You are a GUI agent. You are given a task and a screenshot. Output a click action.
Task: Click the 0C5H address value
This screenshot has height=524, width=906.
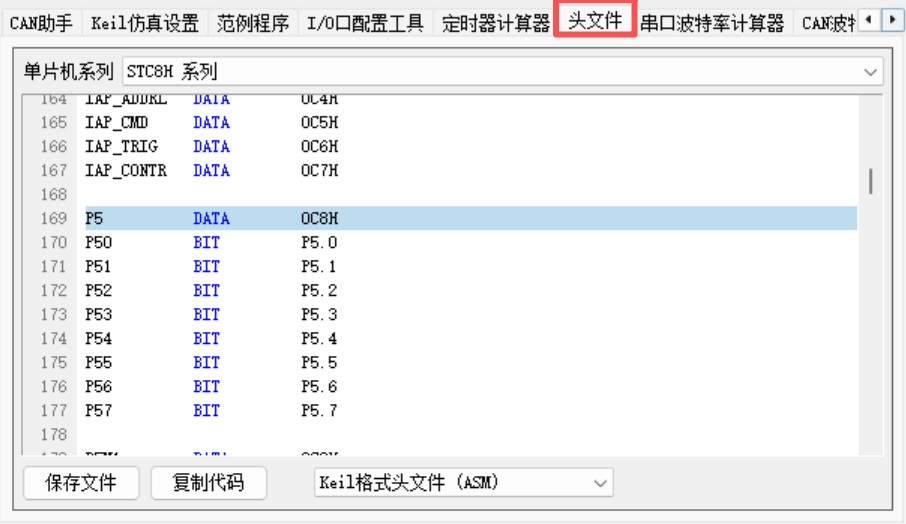(x=320, y=122)
